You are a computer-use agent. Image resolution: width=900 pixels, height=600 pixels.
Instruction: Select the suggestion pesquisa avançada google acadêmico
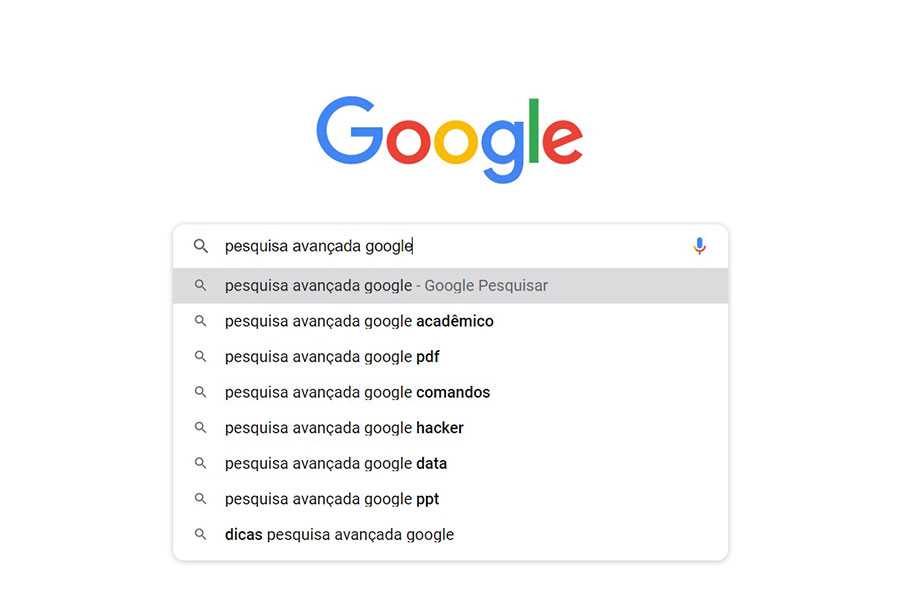(x=358, y=321)
